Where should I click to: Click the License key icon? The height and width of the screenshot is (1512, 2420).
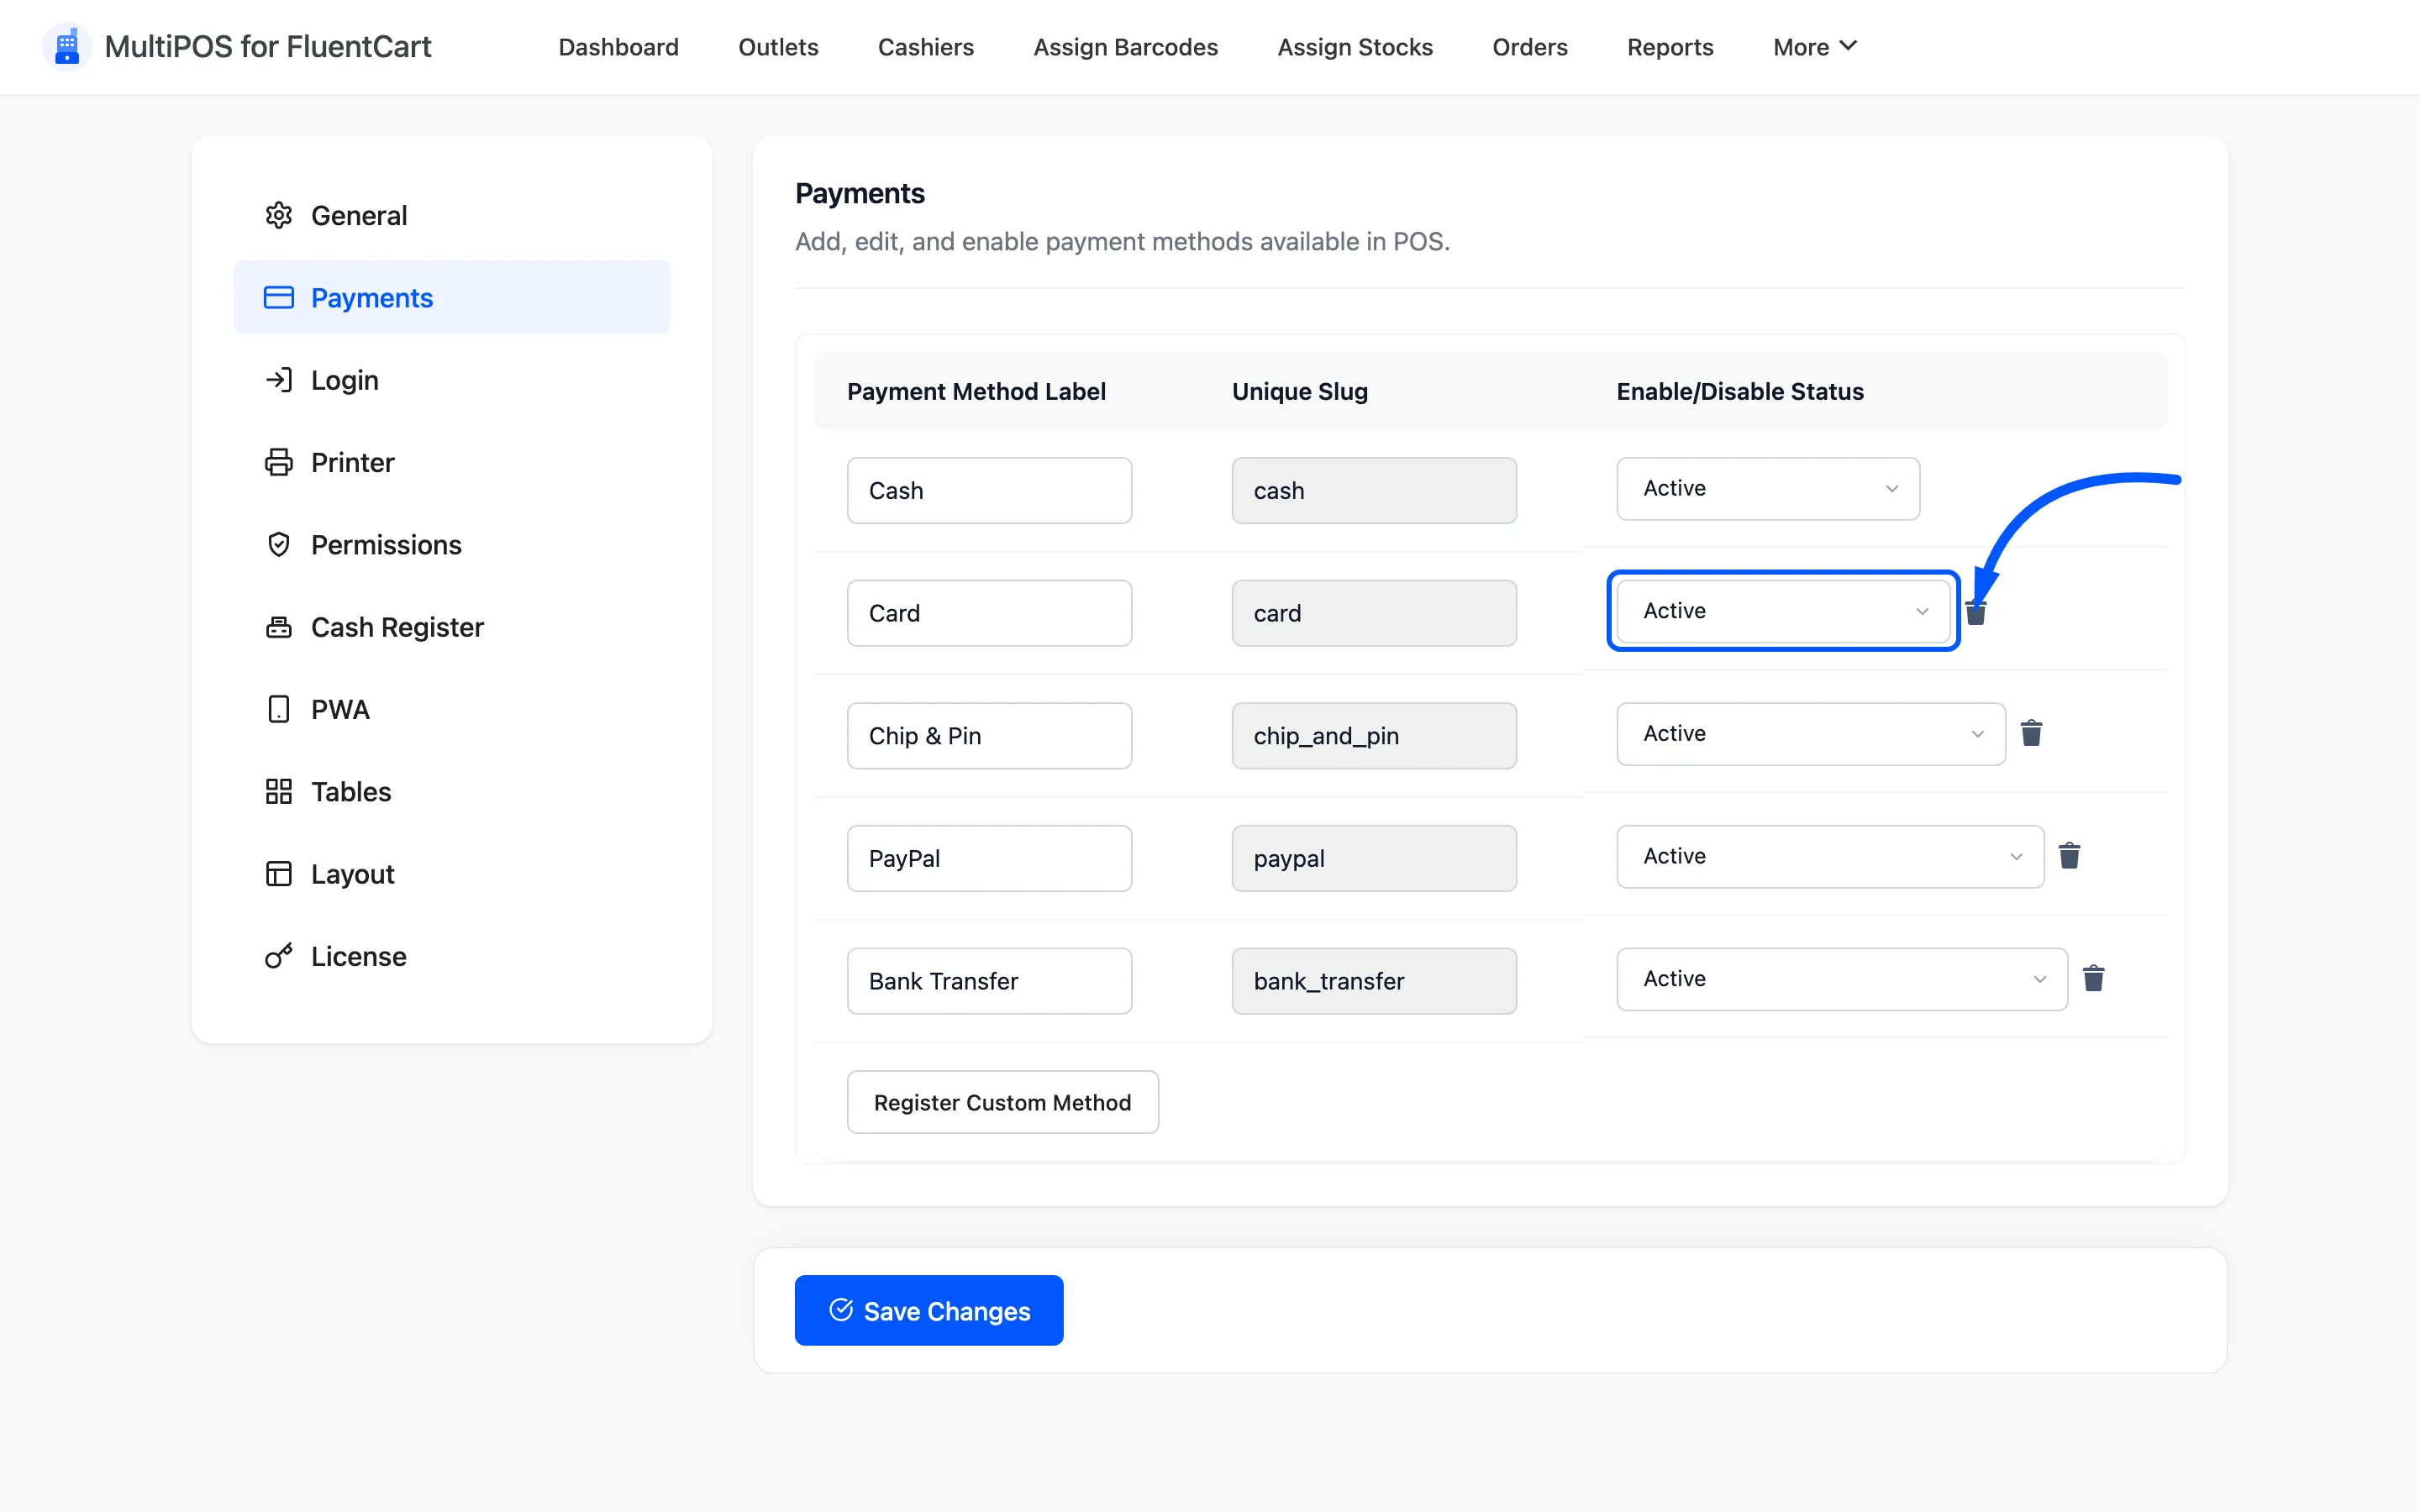click(278, 956)
